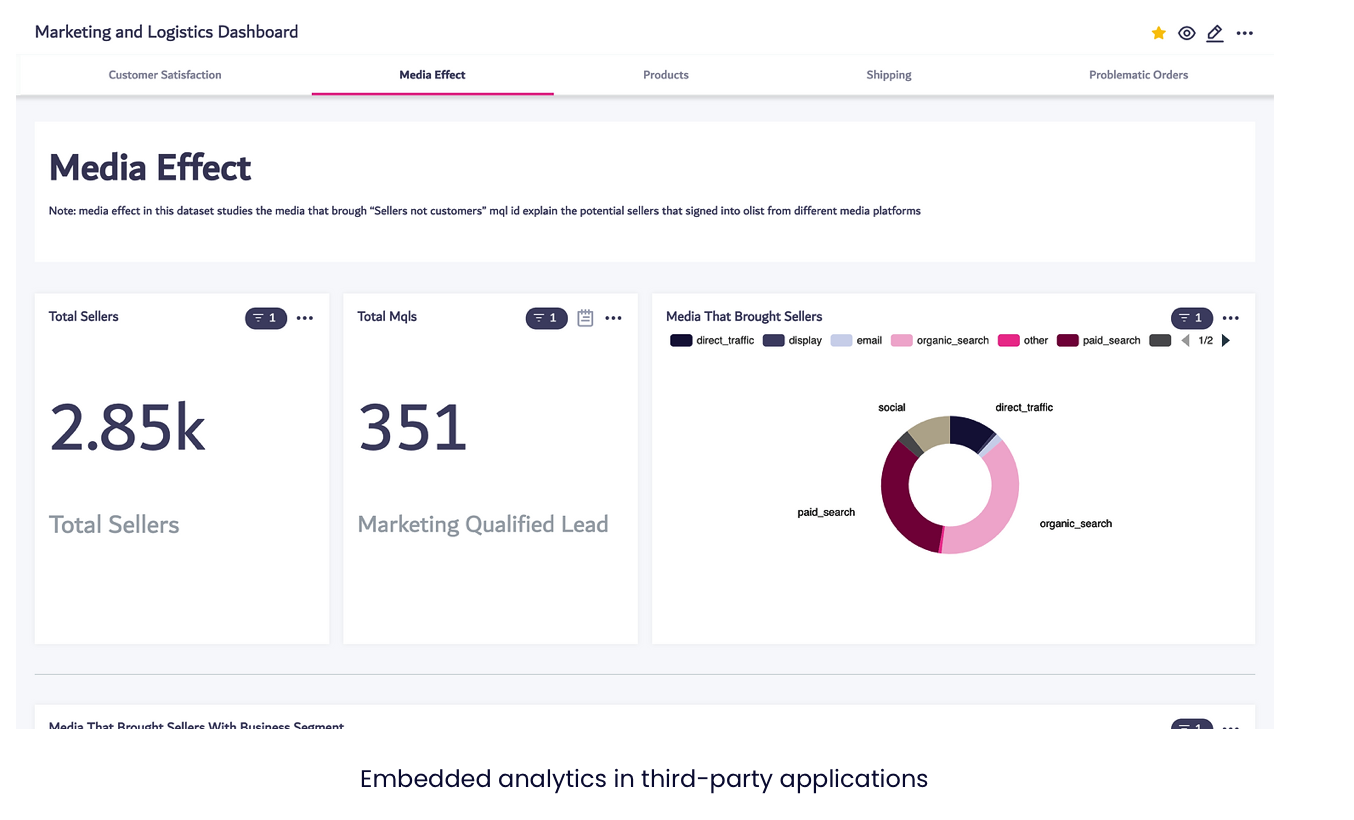The height and width of the screenshot is (820, 1354).
Task: Open dashboard more options ellipsis menu
Action: click(x=1244, y=33)
